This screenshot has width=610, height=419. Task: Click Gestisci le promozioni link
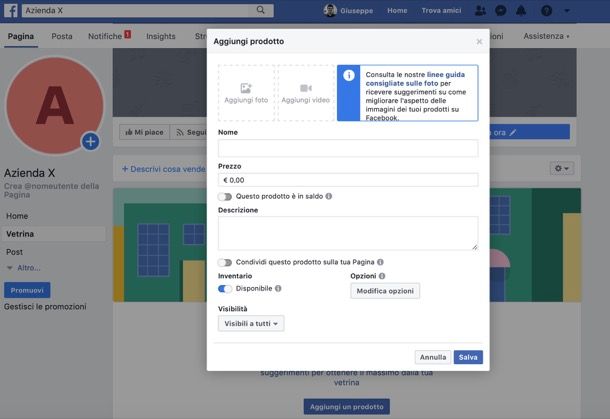point(45,307)
